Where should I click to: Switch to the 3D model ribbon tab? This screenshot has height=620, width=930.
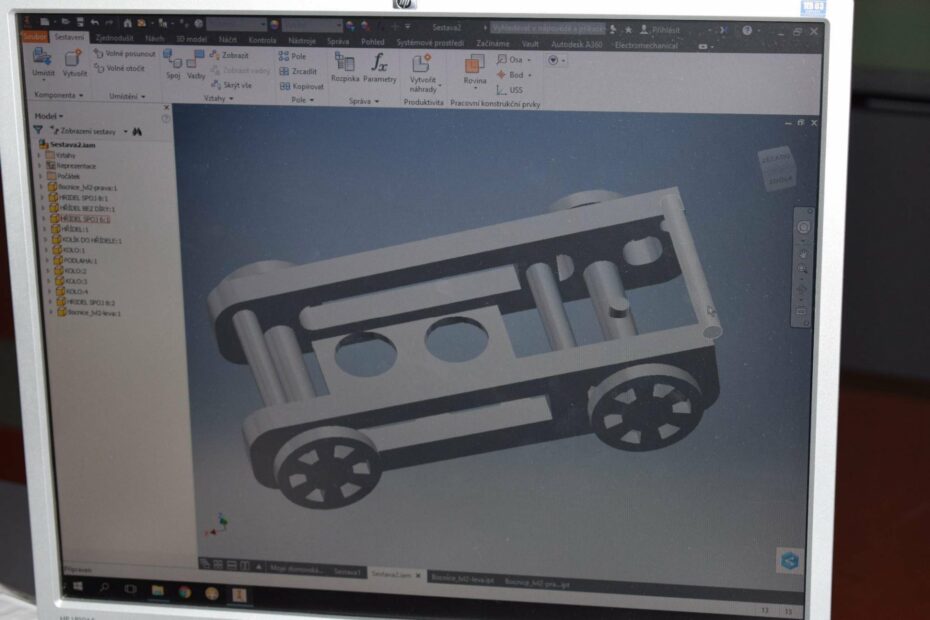[192, 39]
